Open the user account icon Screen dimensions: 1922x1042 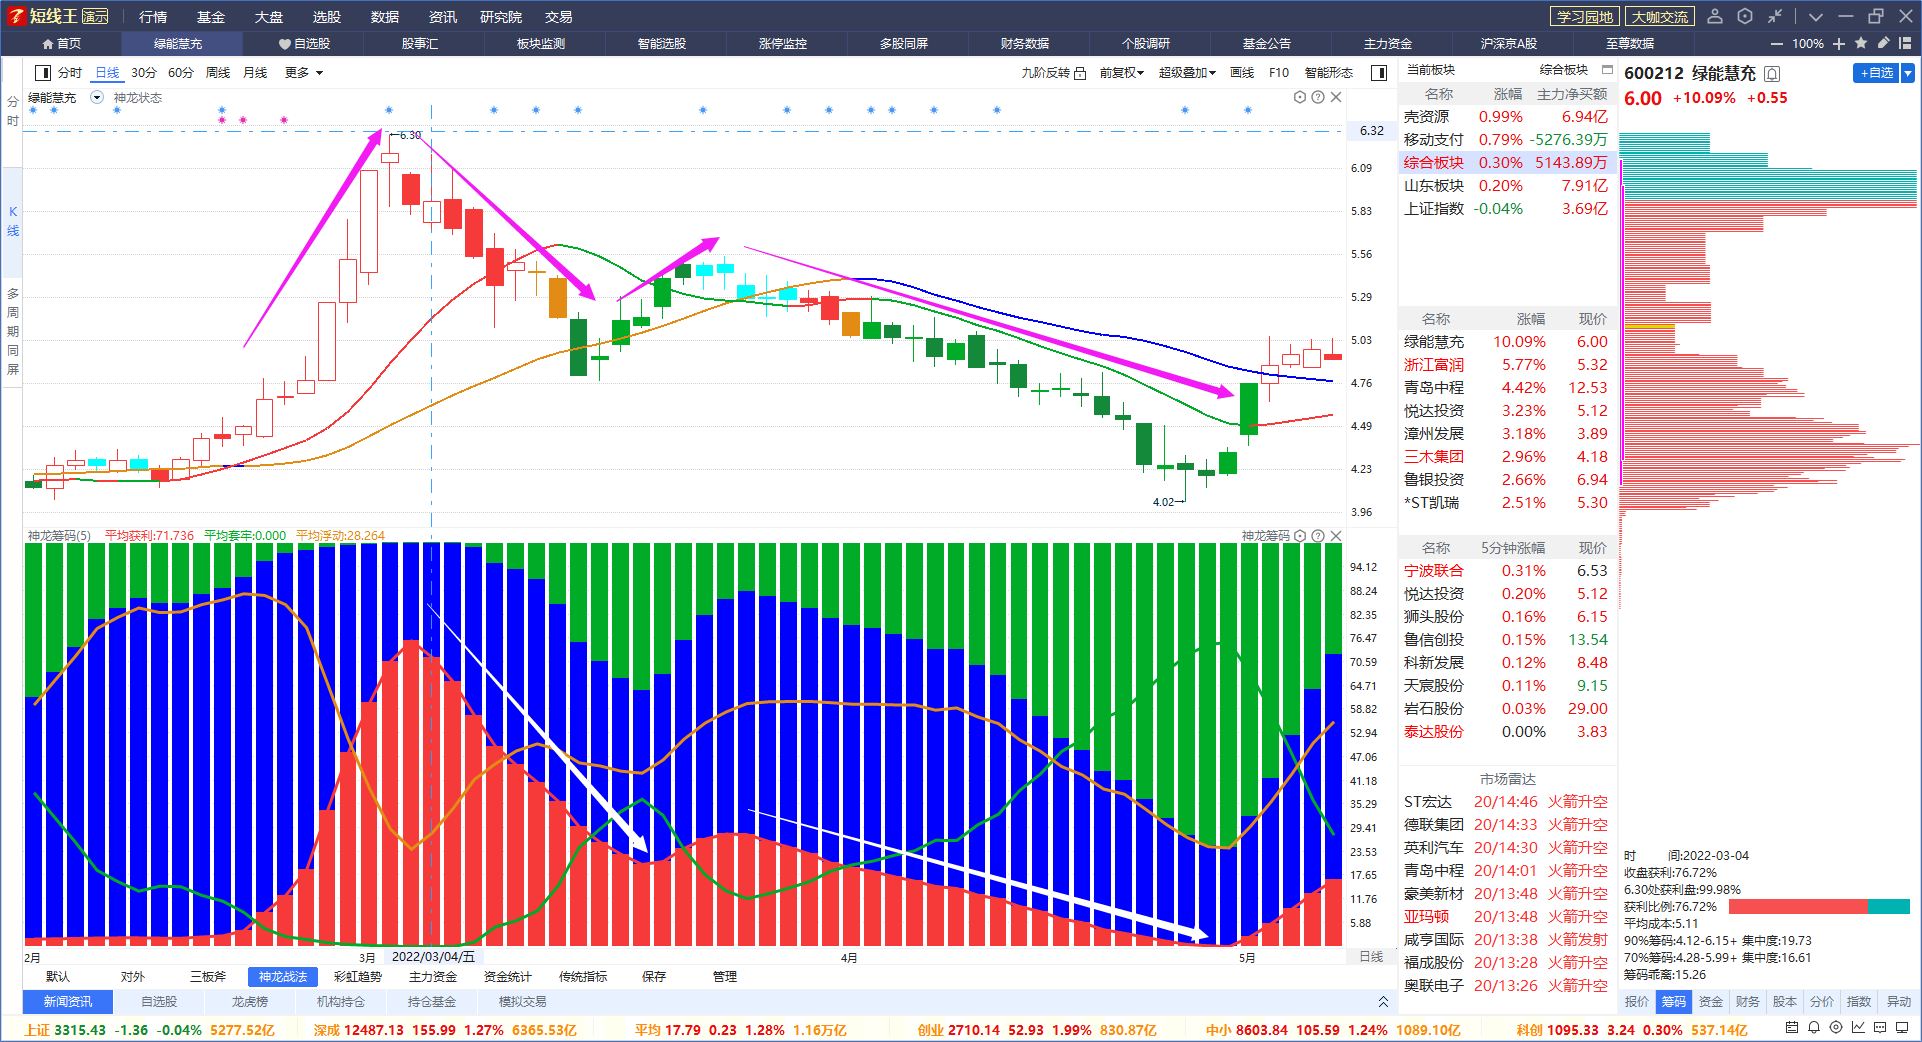1715,16
